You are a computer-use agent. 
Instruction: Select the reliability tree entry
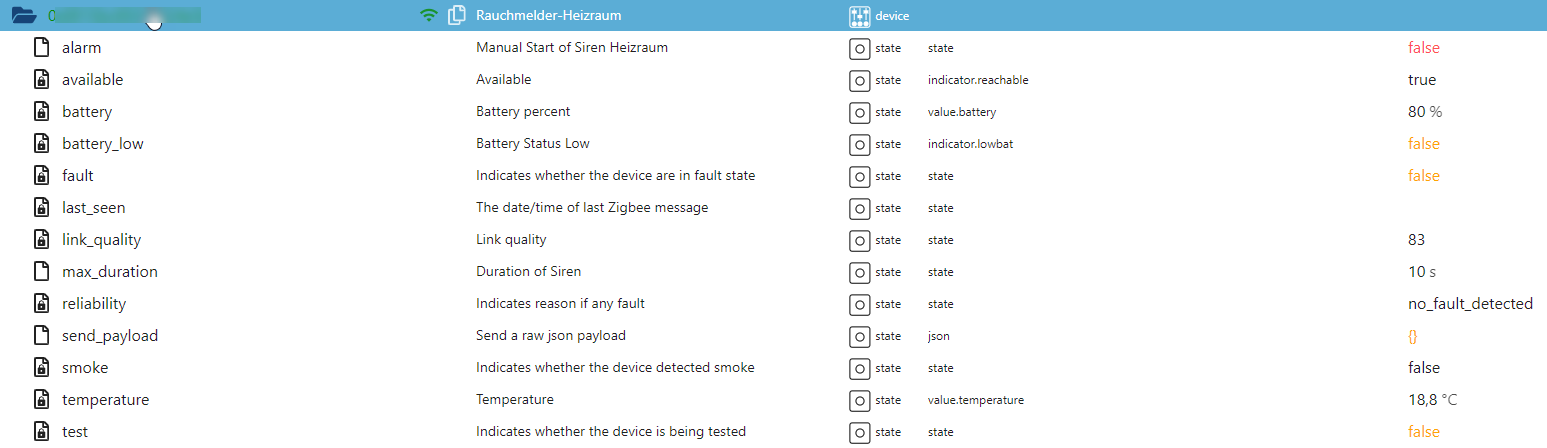pos(94,304)
